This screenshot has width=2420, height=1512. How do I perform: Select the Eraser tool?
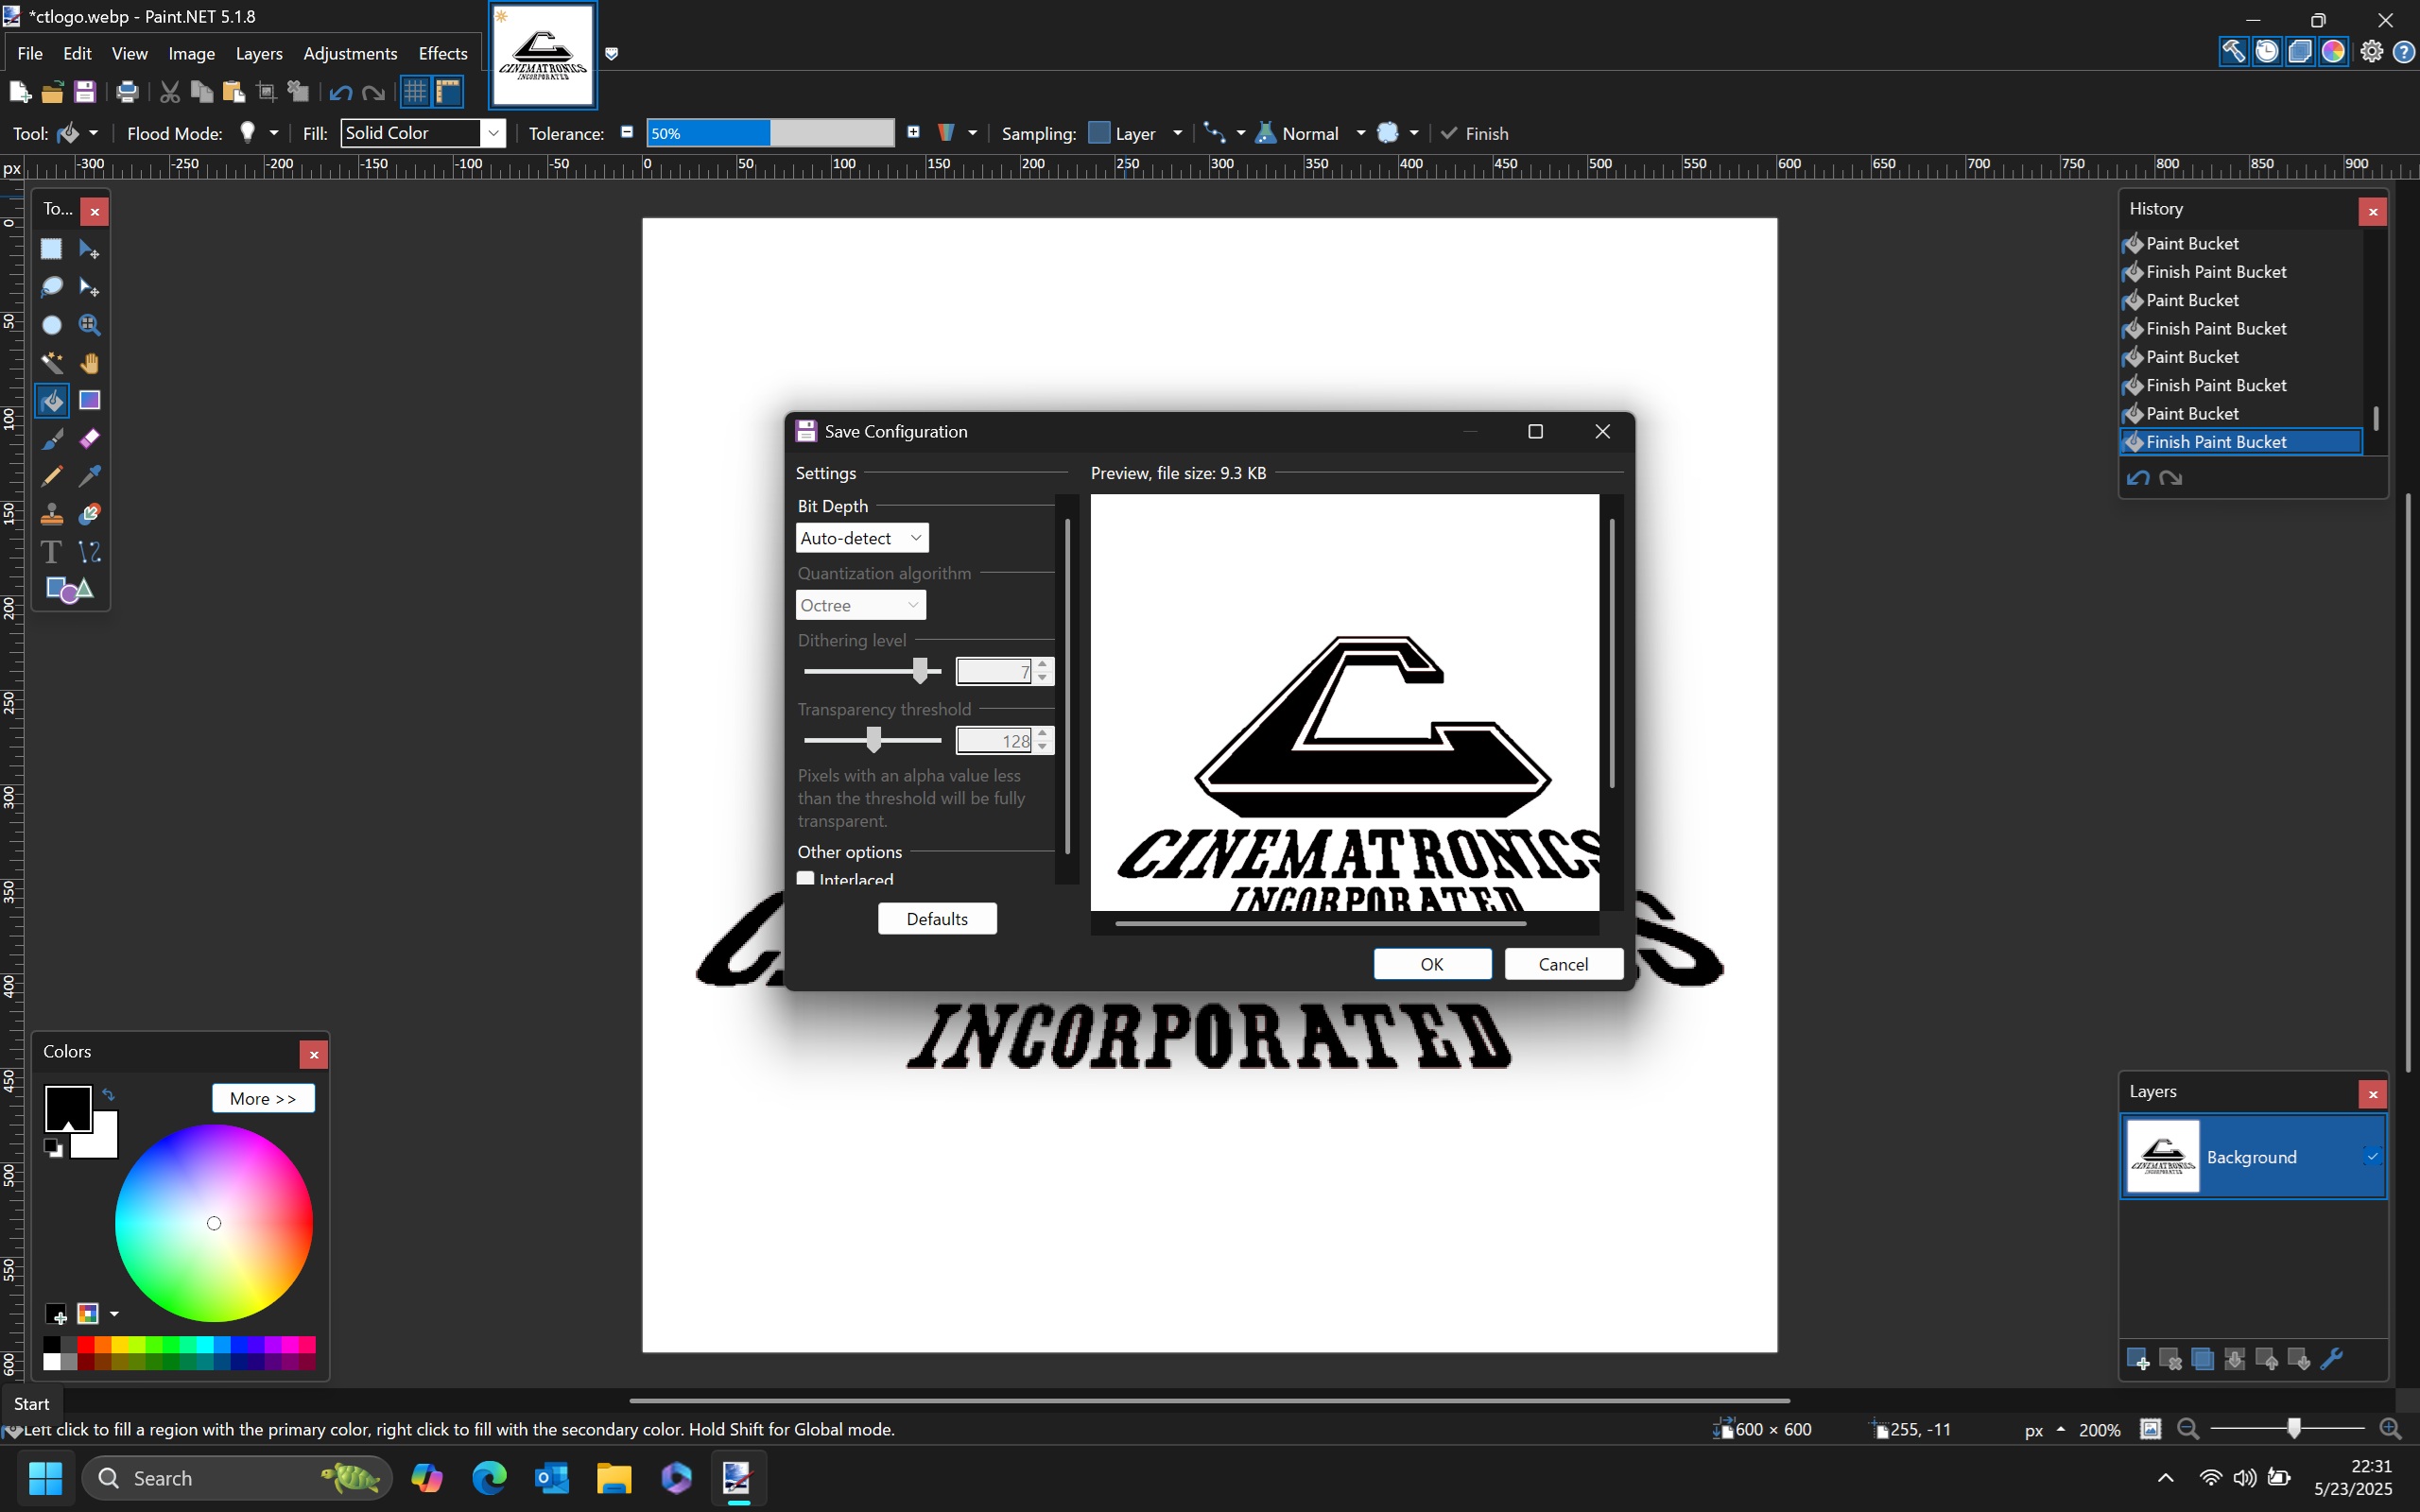[90, 438]
